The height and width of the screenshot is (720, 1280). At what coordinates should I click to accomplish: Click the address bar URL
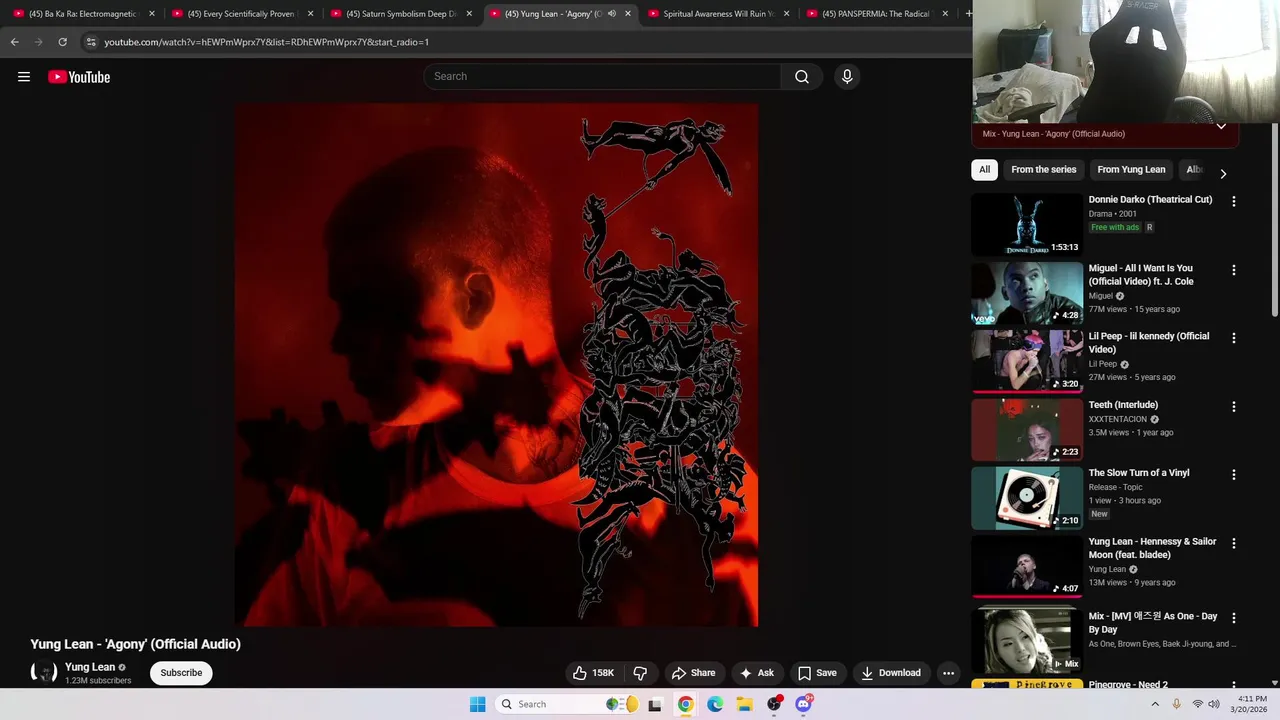(266, 42)
